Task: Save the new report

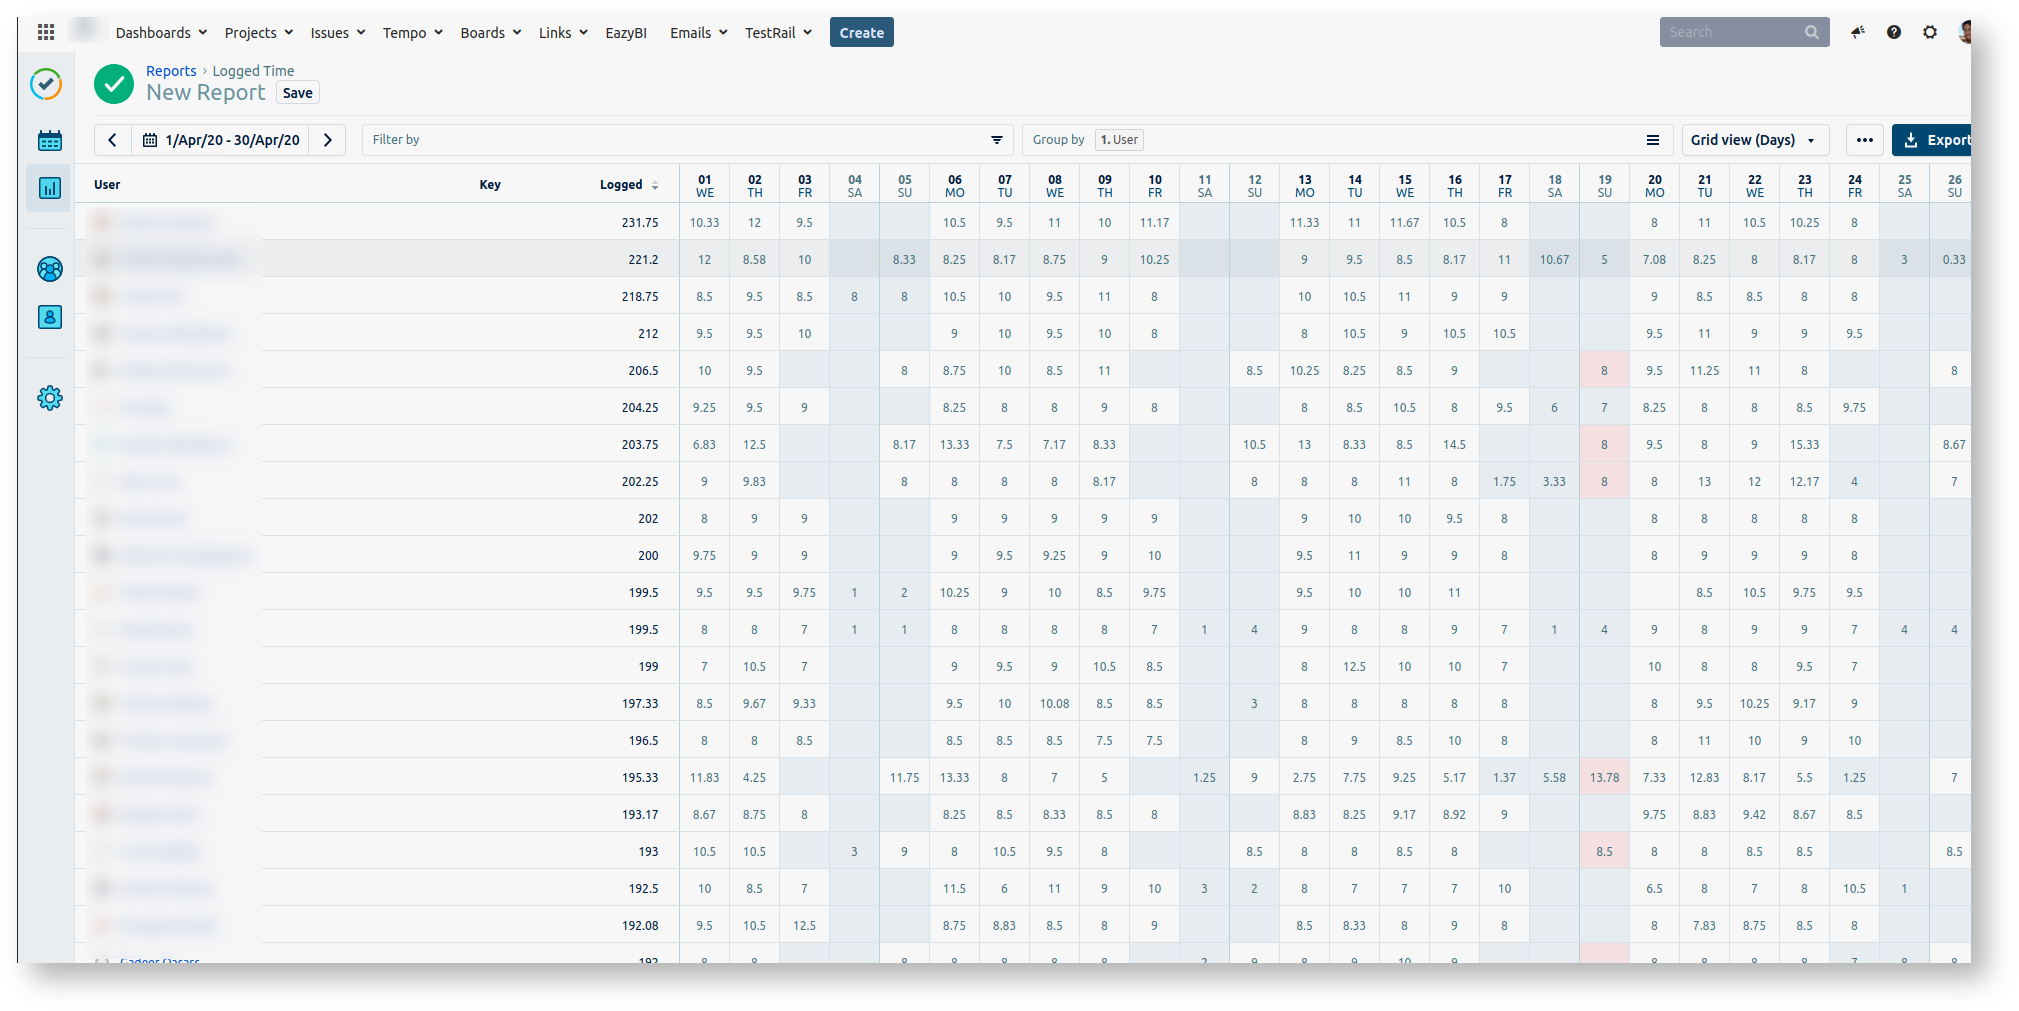Action: click(297, 93)
